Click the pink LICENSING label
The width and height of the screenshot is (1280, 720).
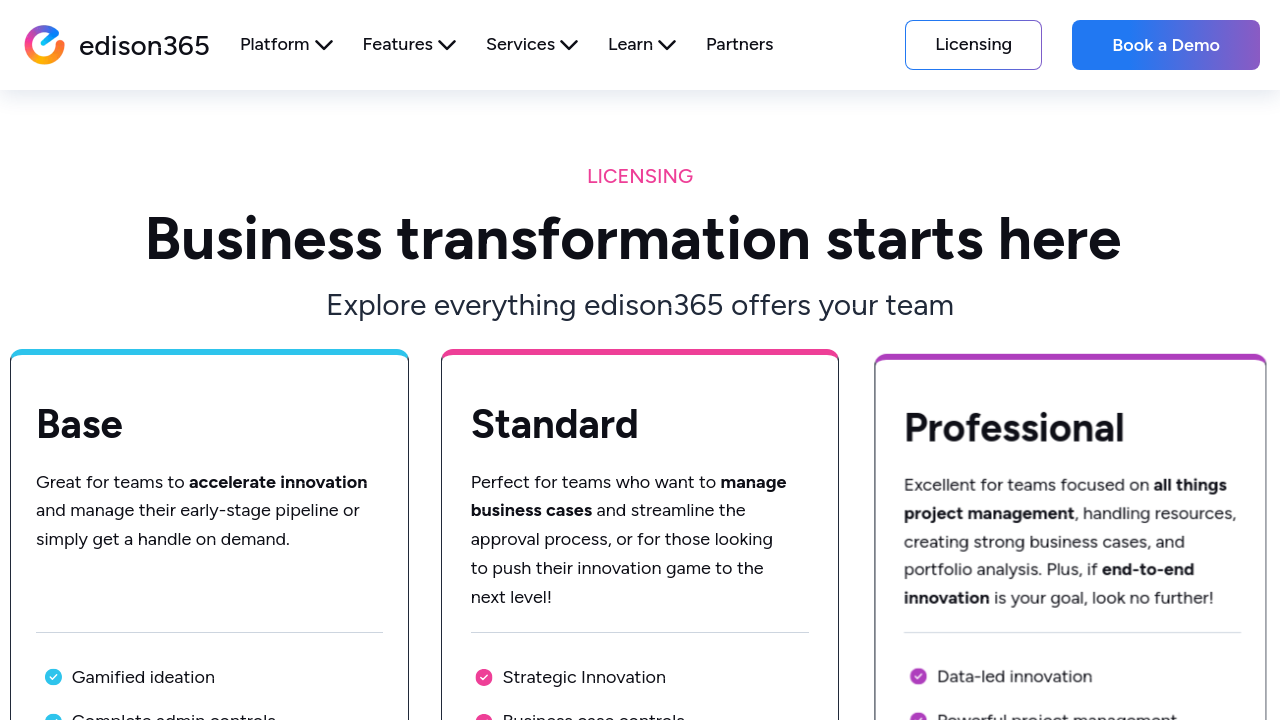click(x=640, y=176)
